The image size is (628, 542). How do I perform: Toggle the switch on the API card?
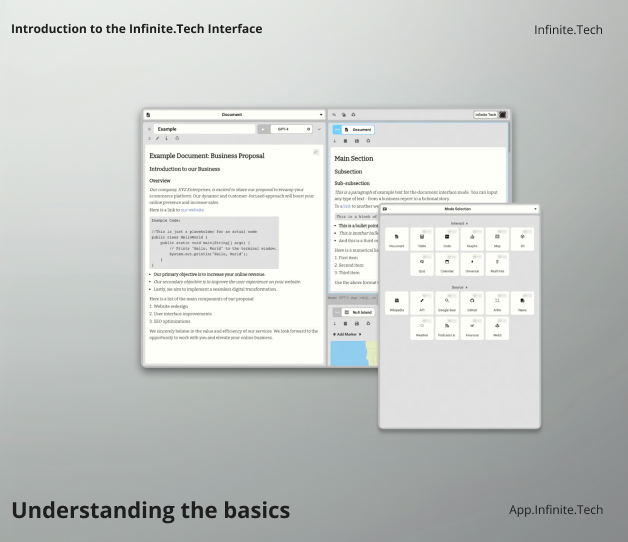(x=427, y=295)
